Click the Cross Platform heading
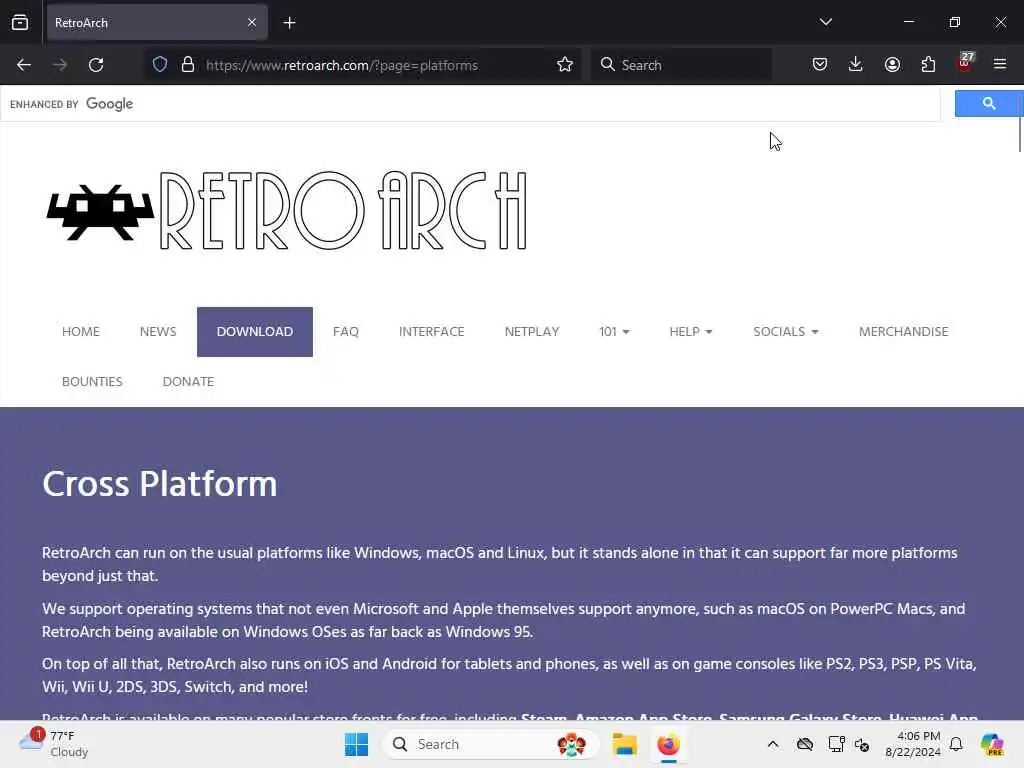 [160, 484]
